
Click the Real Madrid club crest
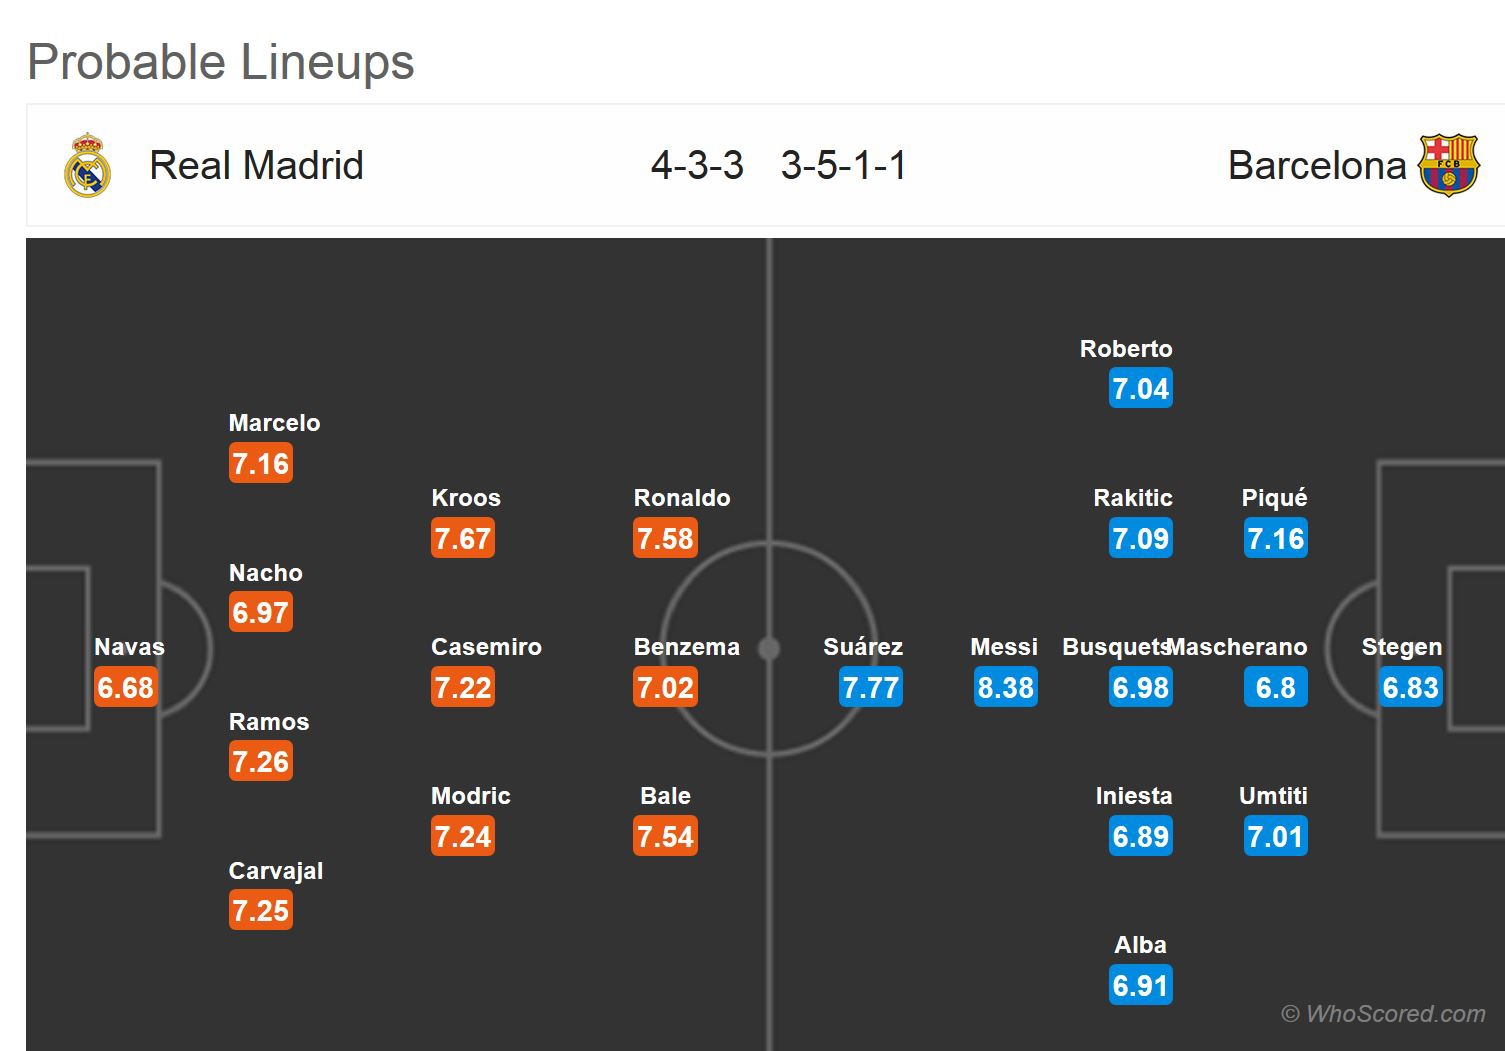pyautogui.click(x=88, y=165)
